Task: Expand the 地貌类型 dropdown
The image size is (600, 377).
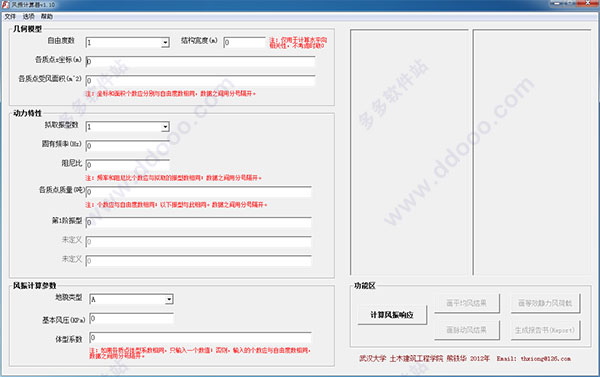Action: tap(169, 299)
